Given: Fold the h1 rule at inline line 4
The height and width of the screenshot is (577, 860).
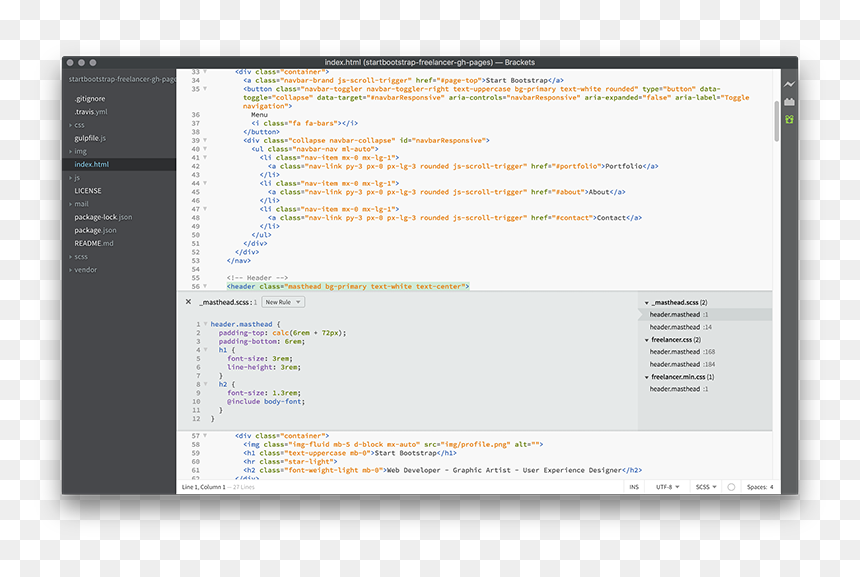Looking at the screenshot, I should click(x=206, y=350).
